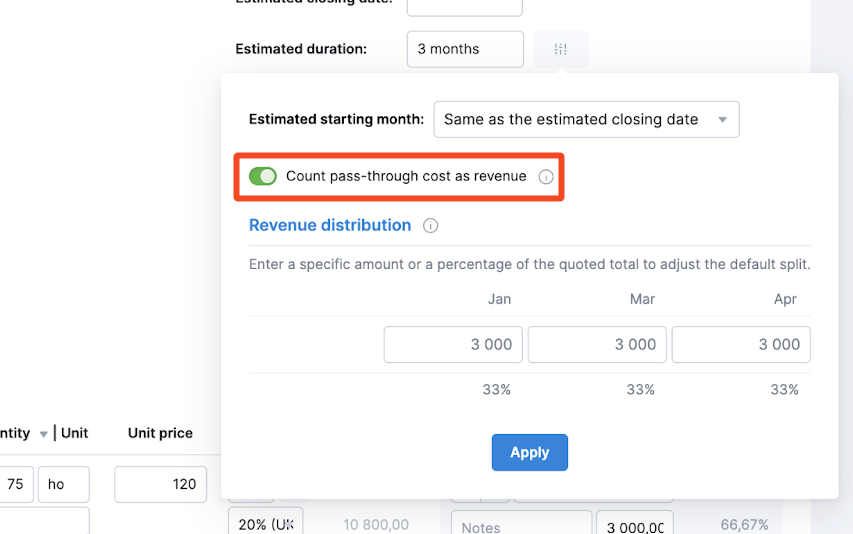853x534 pixels.
Task: Click the unit field showing ho
Action: (x=64, y=485)
